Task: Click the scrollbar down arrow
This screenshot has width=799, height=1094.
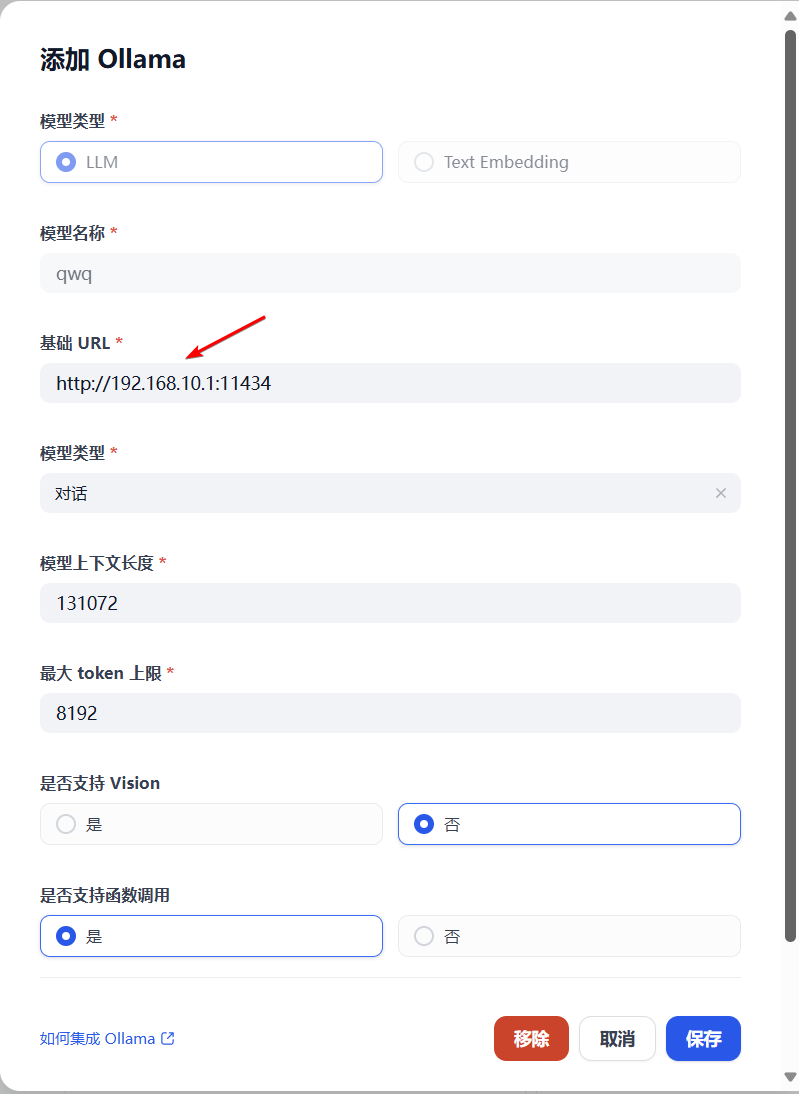Action: (x=790, y=1077)
